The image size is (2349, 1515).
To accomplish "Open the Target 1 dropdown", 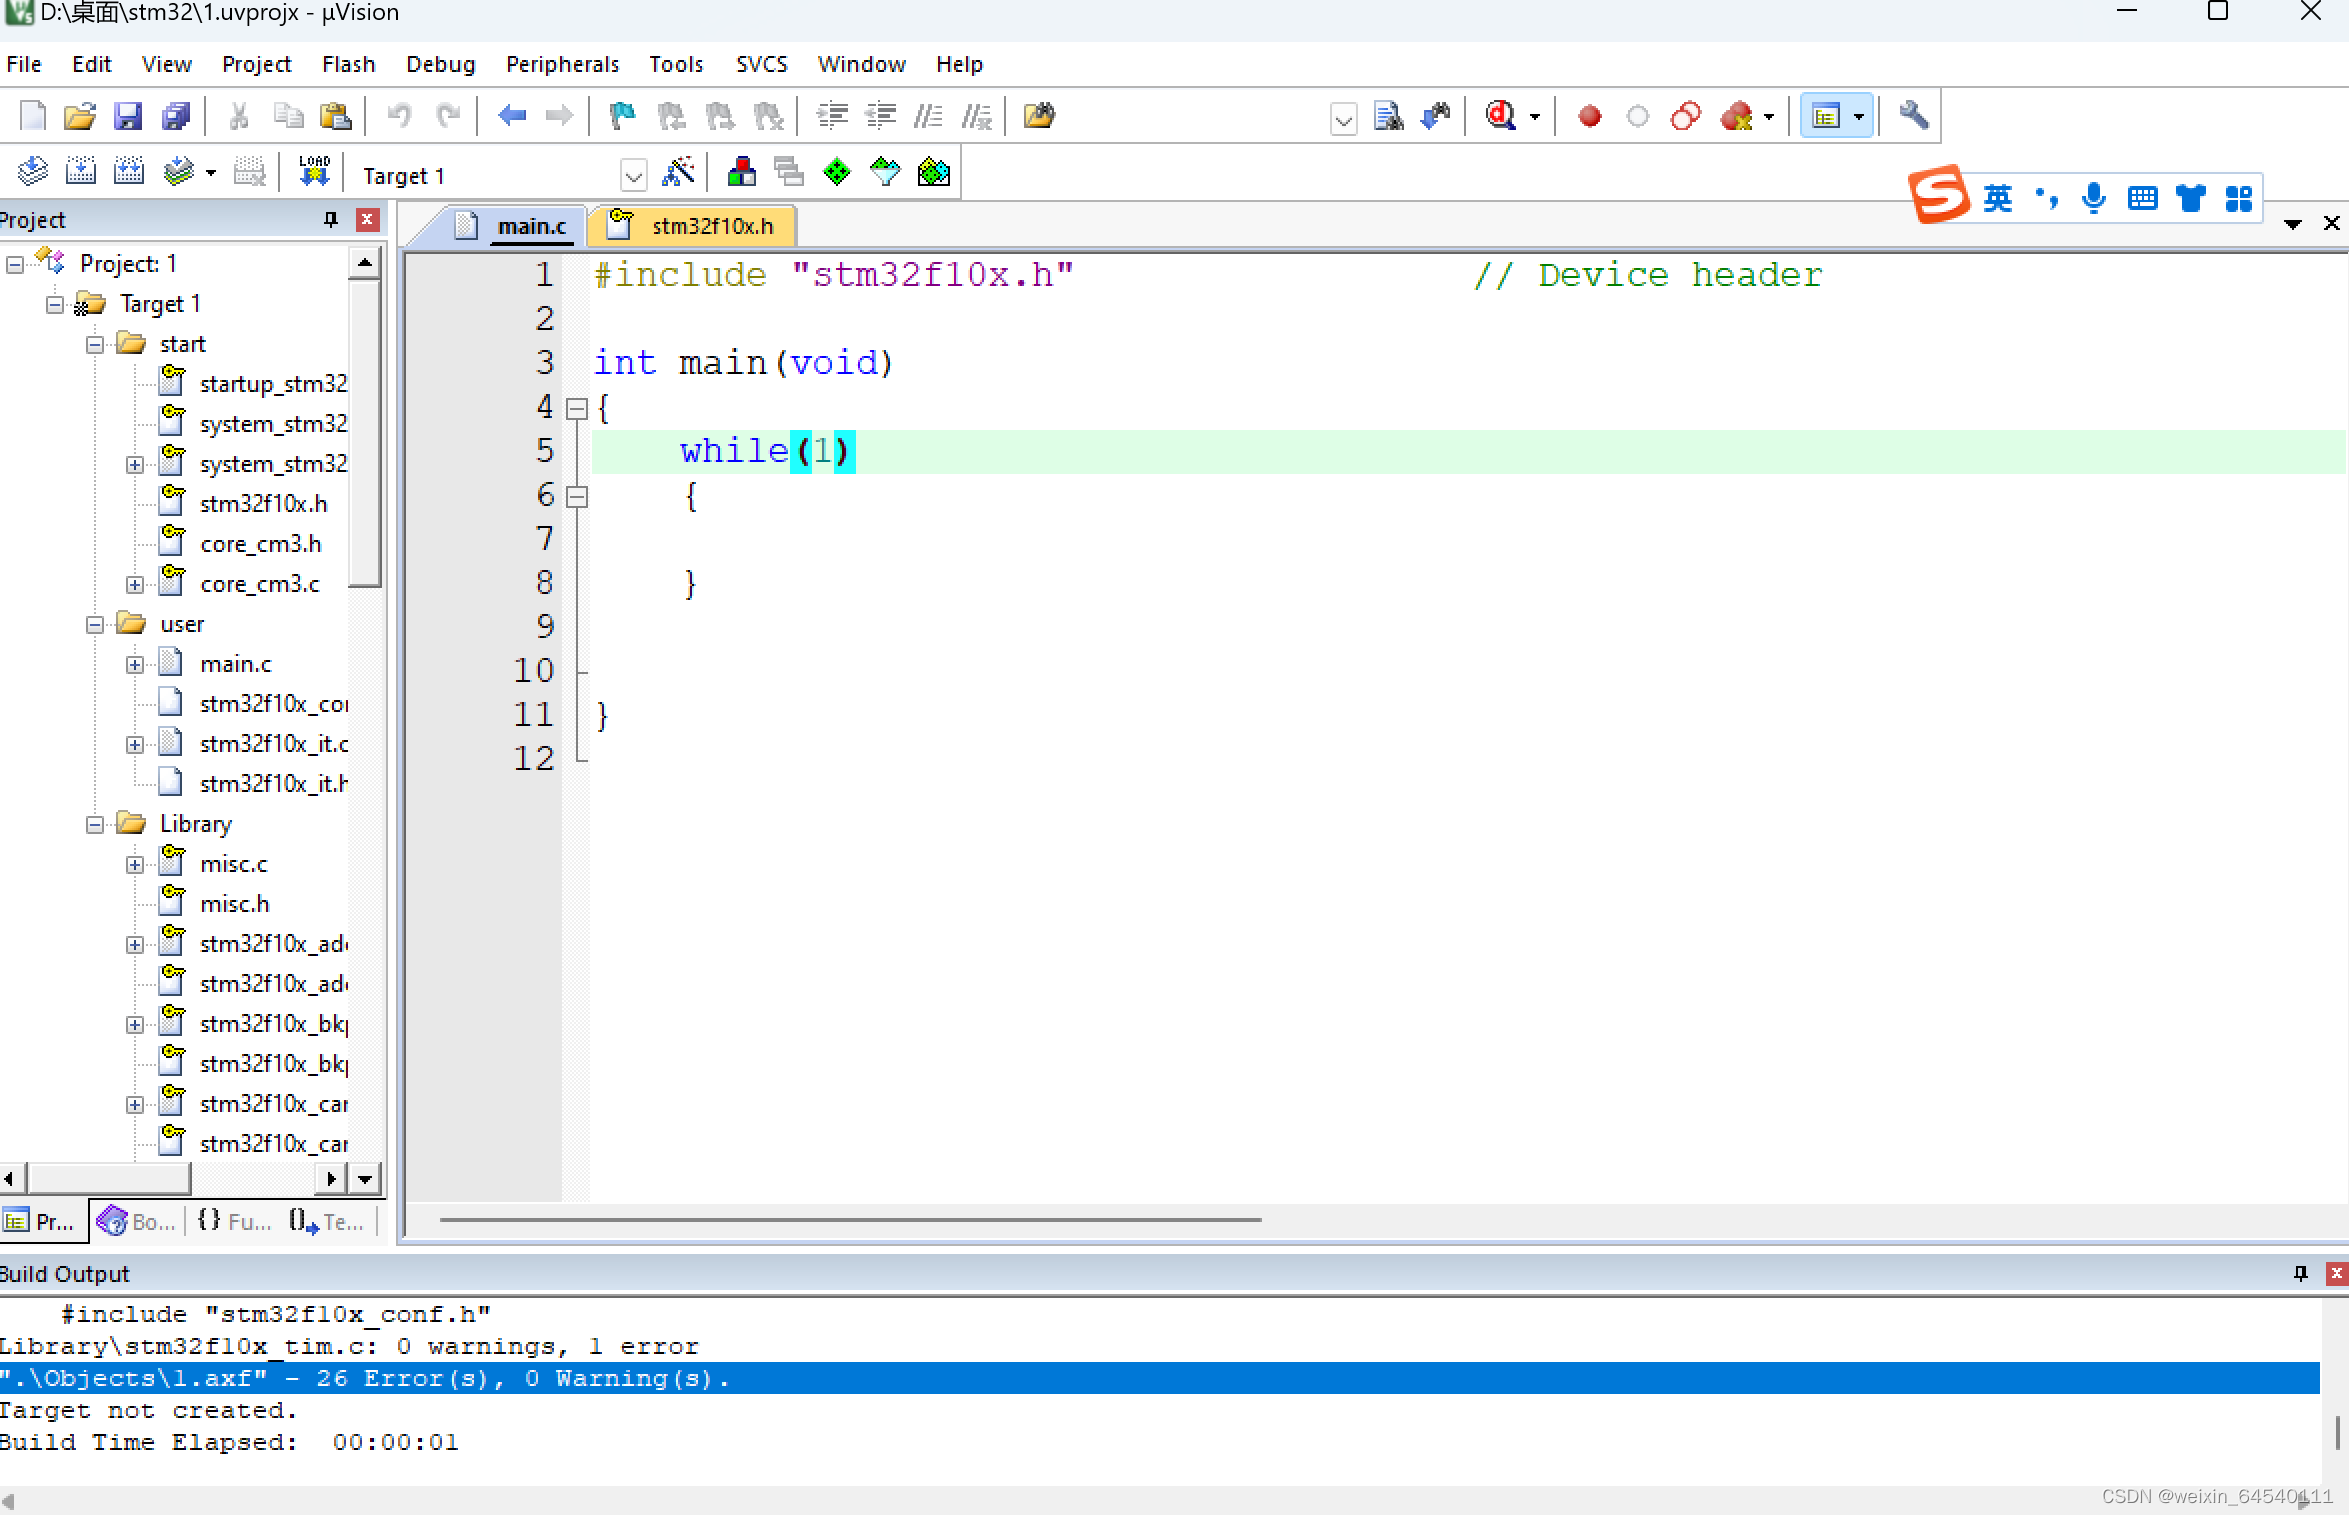I will coord(634,174).
